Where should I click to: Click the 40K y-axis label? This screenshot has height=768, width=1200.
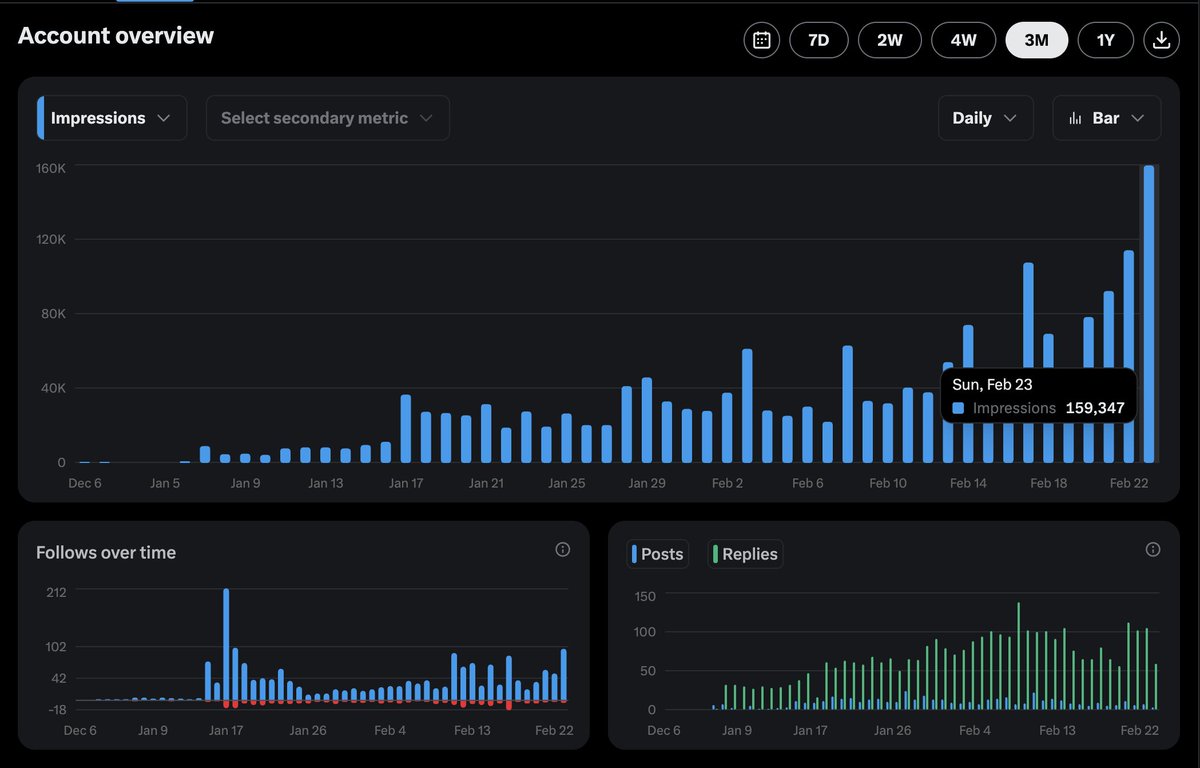(53, 388)
